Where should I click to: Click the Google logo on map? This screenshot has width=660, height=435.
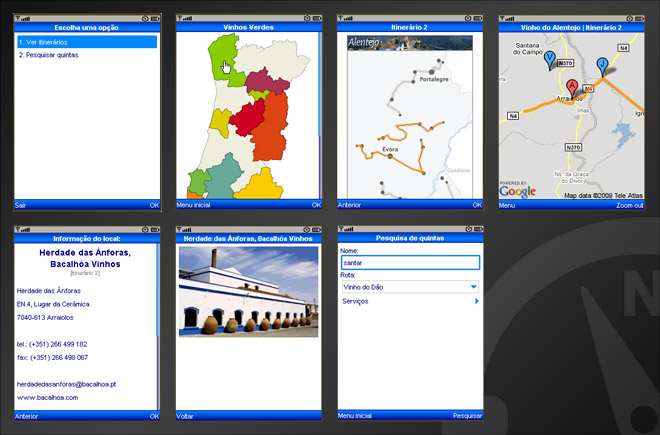[x=517, y=192]
